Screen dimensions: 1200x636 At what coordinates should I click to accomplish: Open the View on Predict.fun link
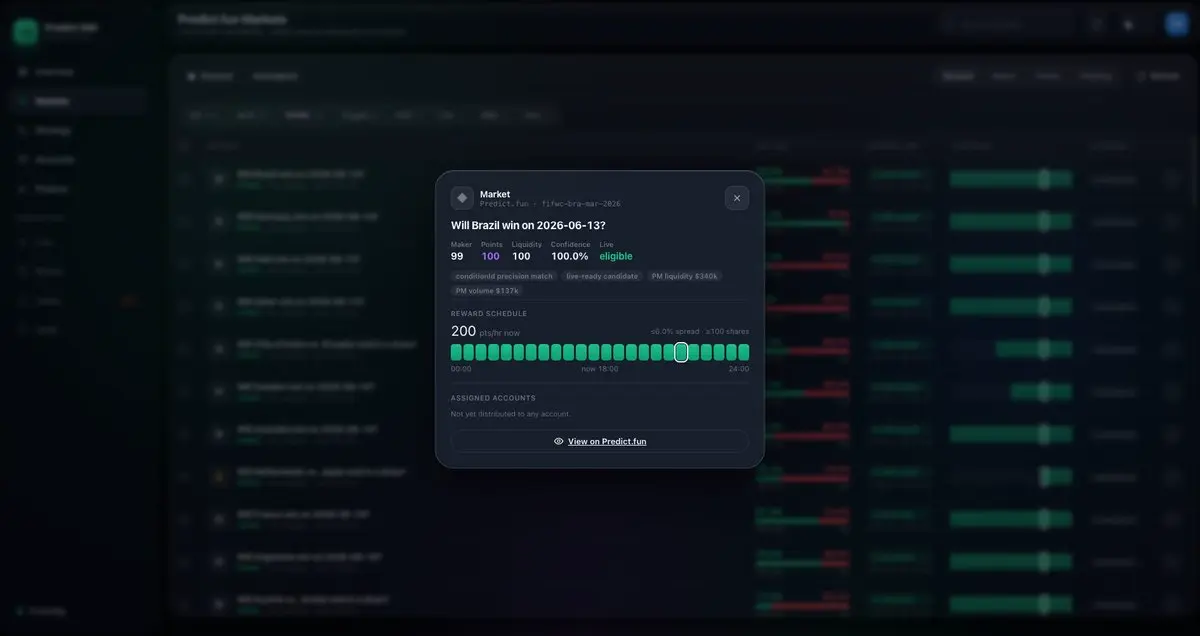pos(600,441)
